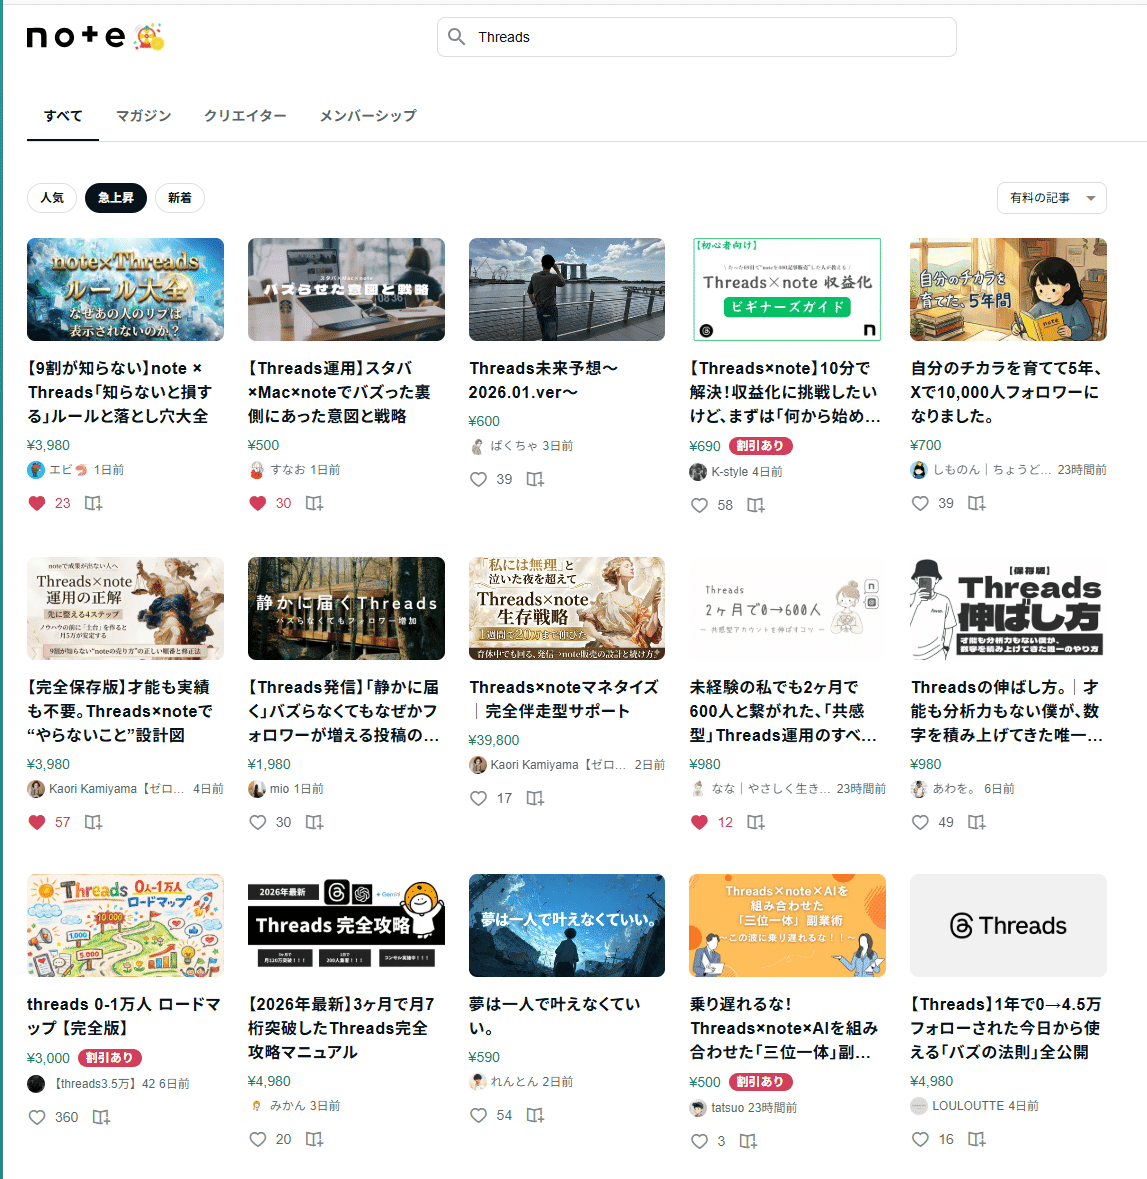The width and height of the screenshot is (1147, 1179).
Task: Bookmark the 乗り遅れるな Threads×note×AI article
Action: click(748, 1141)
